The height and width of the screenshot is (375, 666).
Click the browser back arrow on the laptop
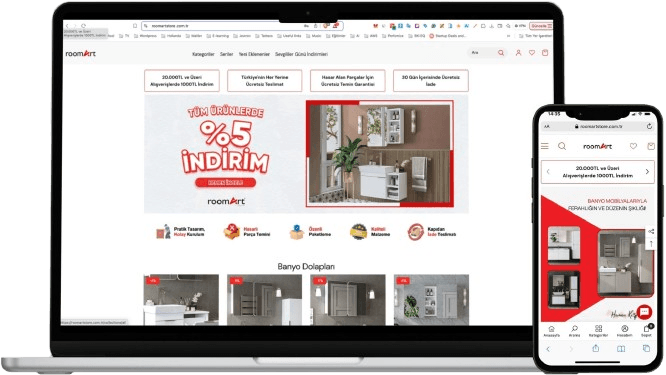(67, 26)
